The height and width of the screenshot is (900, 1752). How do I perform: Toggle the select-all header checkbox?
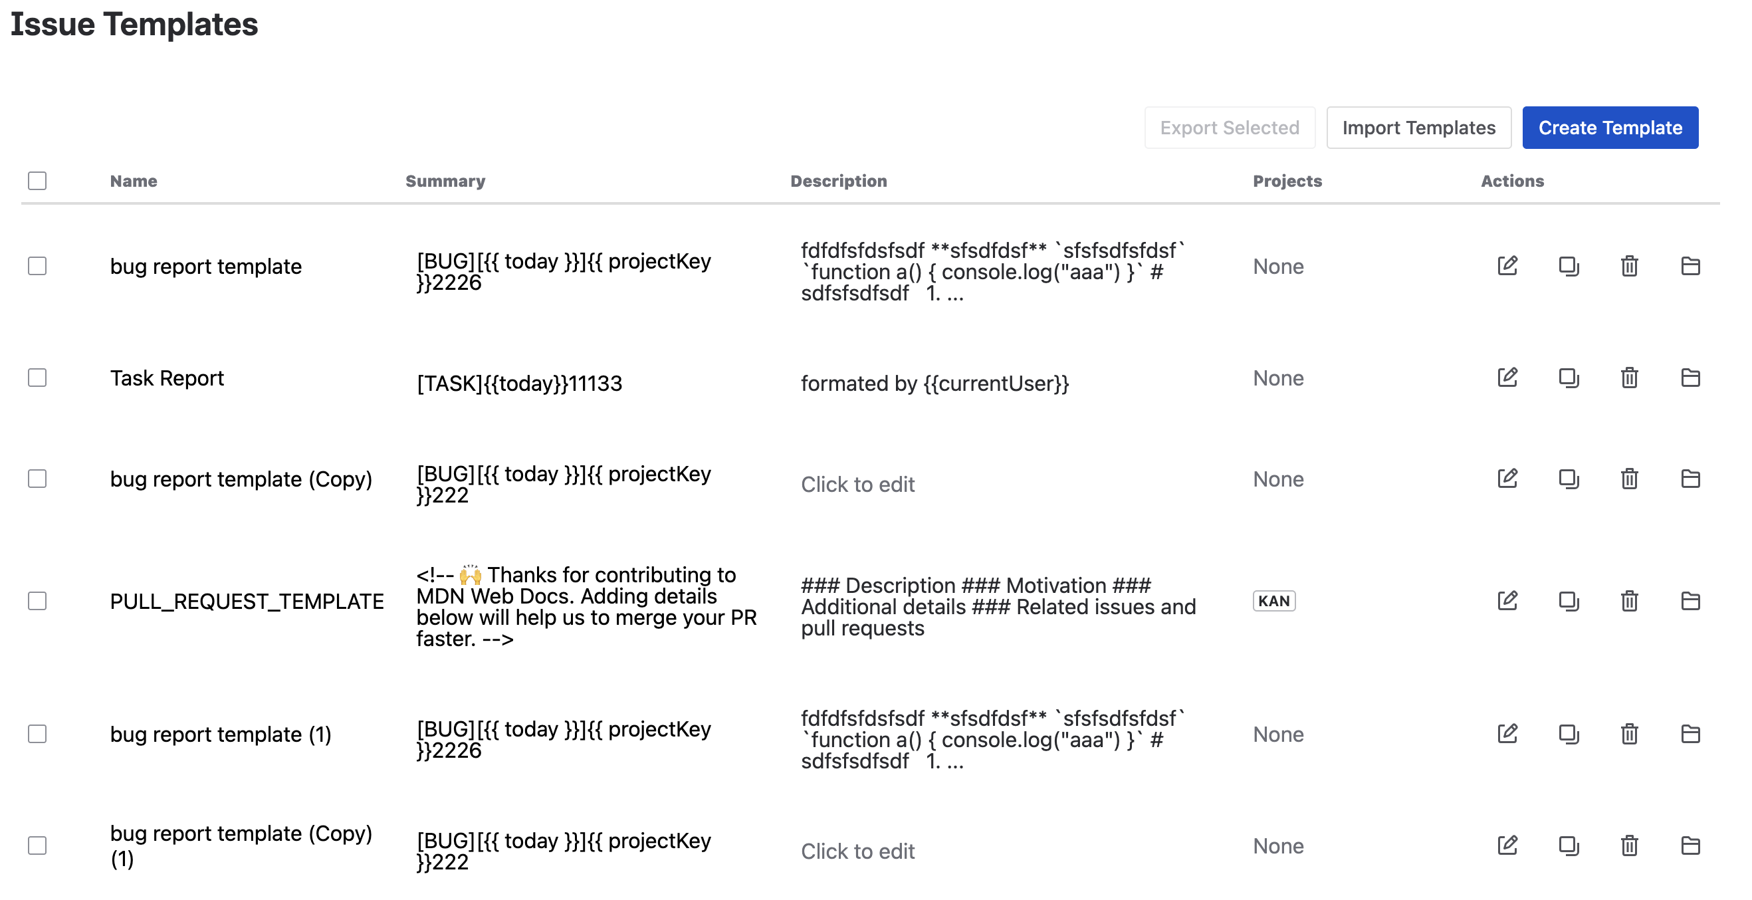tap(38, 181)
